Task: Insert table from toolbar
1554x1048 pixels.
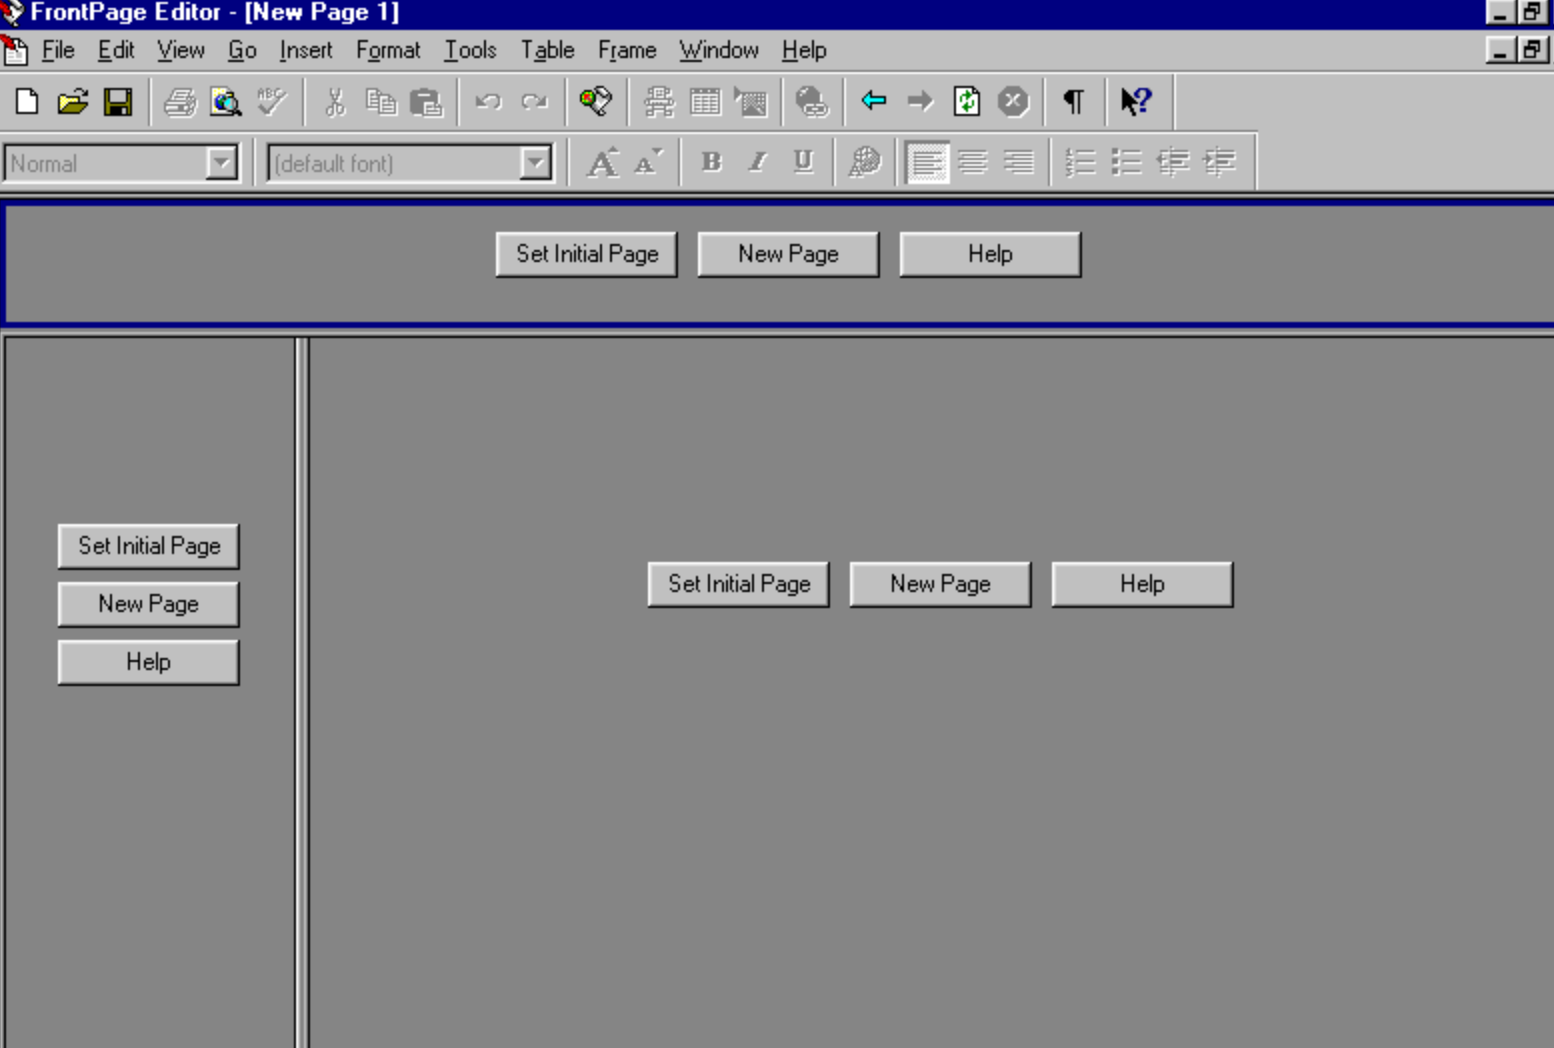Action: pos(705,101)
